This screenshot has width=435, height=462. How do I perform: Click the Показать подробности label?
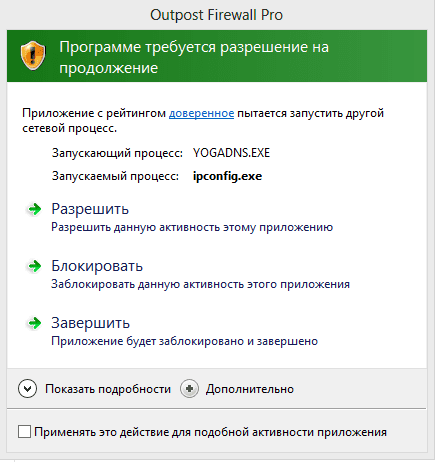coord(108,389)
